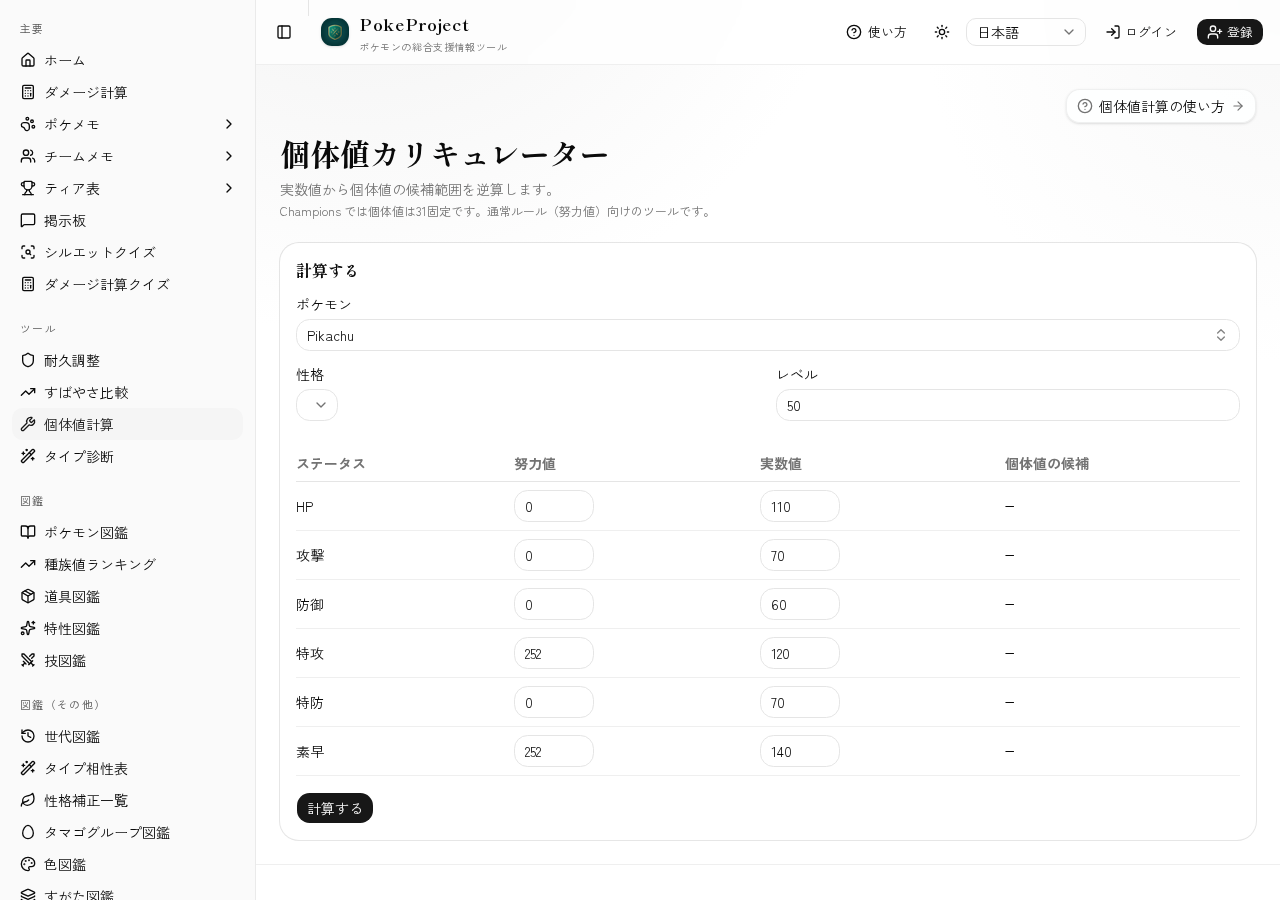Click the 特防 実数値 input
The width and height of the screenshot is (1280, 900).
[x=800, y=702]
